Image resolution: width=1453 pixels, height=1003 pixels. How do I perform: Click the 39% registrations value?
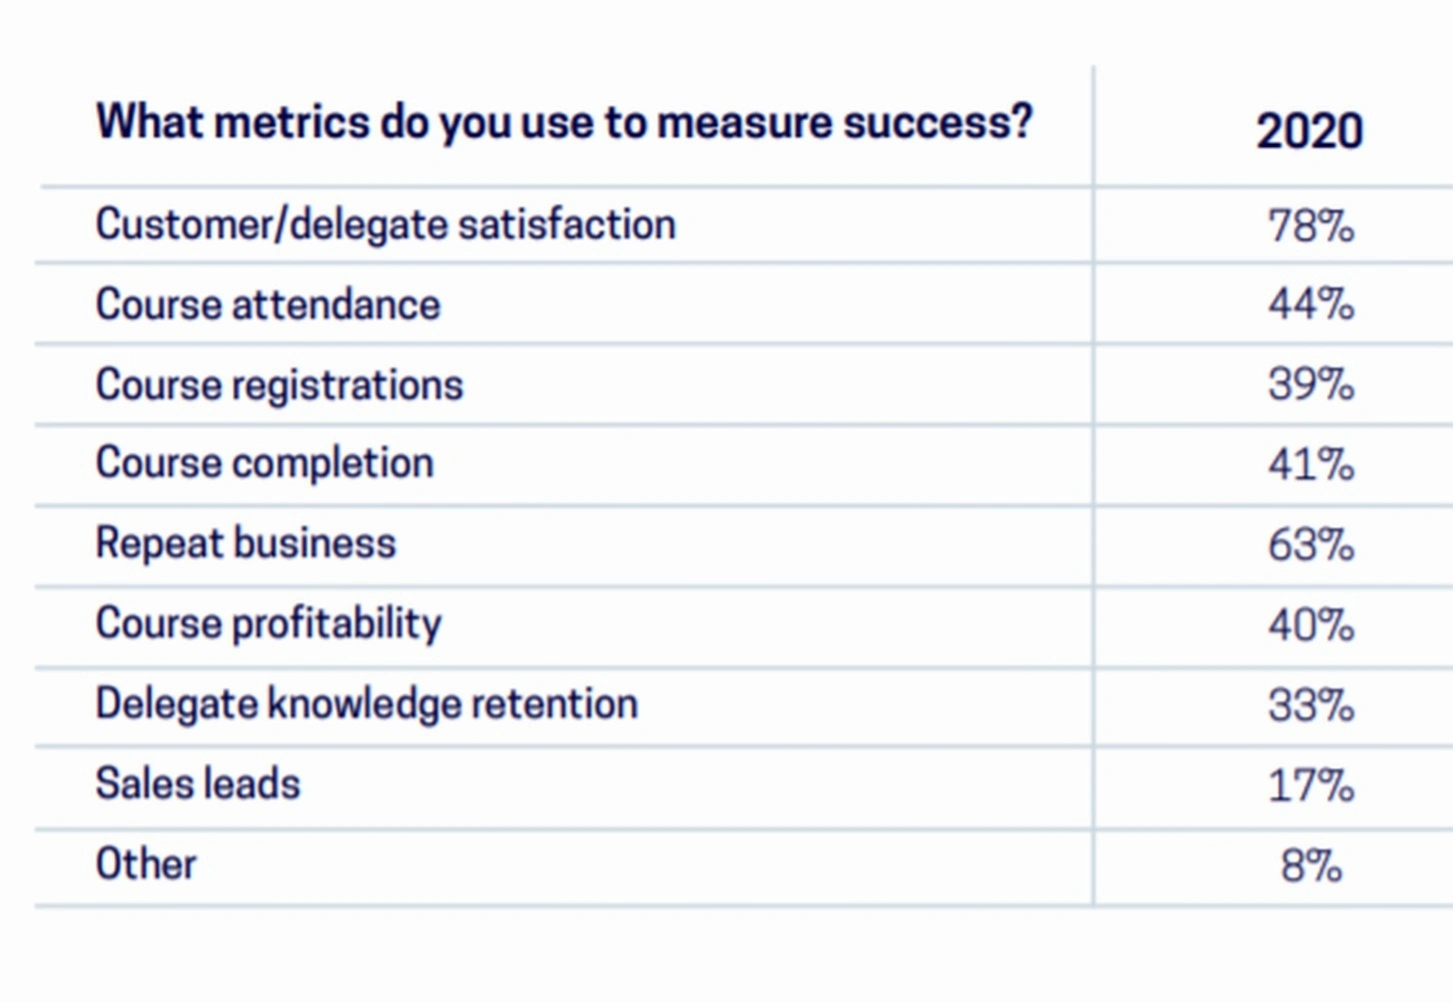coord(1311,385)
